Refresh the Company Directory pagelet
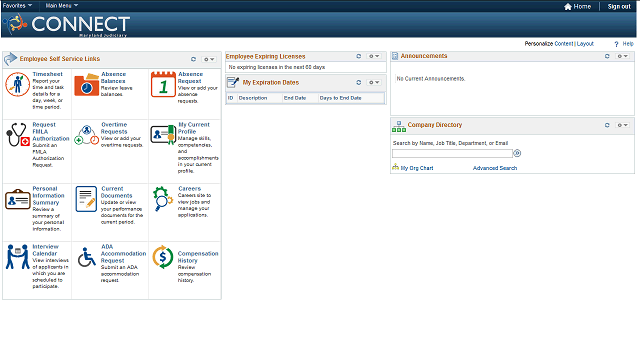Screen dimensions: 640x360 (x=607, y=125)
